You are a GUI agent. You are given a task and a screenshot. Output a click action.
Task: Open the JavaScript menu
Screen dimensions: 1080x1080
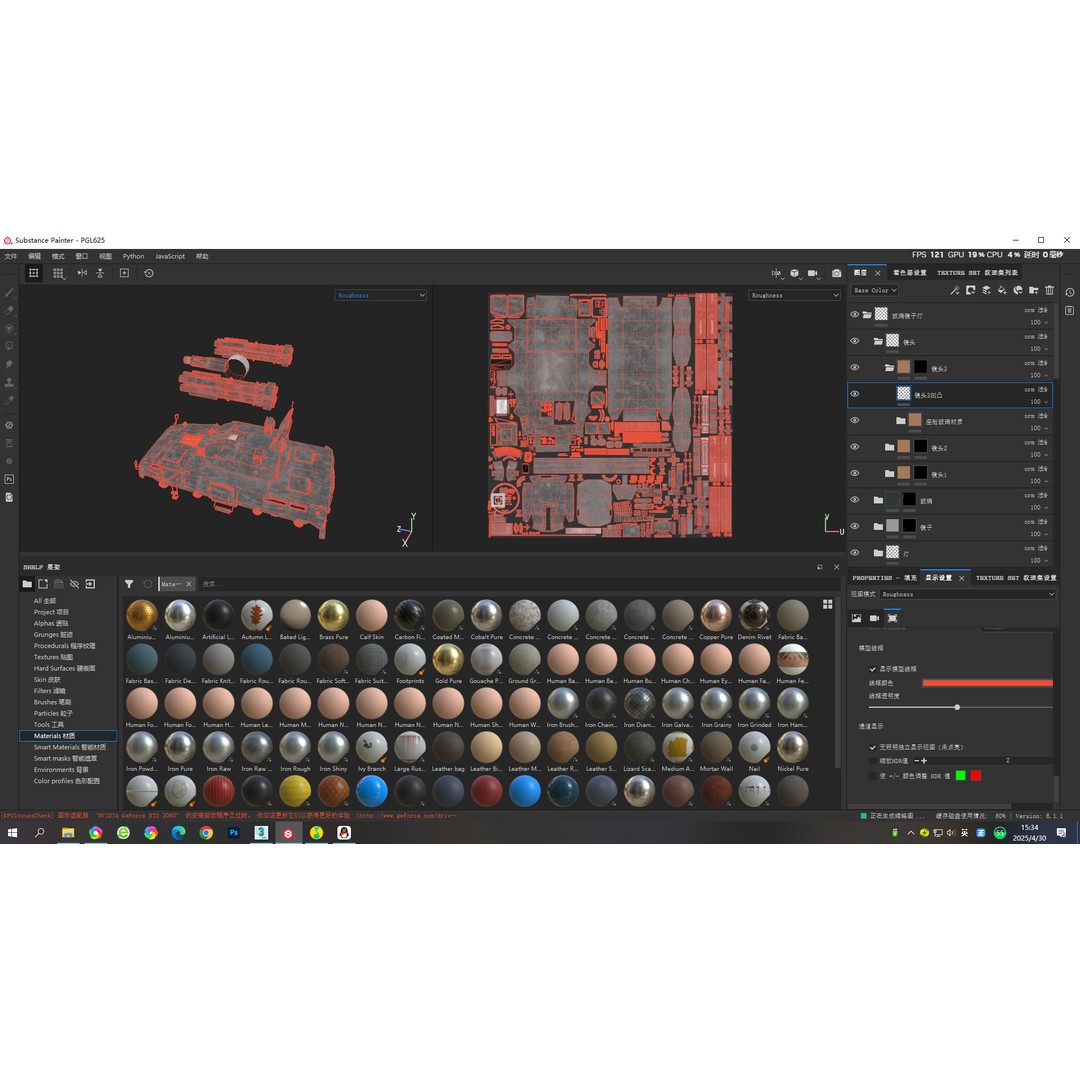170,256
